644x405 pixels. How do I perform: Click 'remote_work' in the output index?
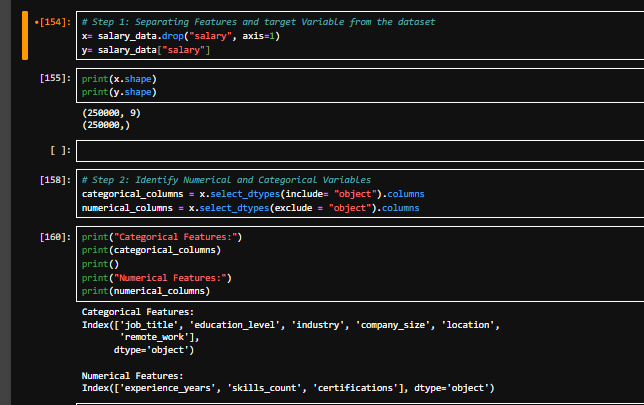point(154,337)
